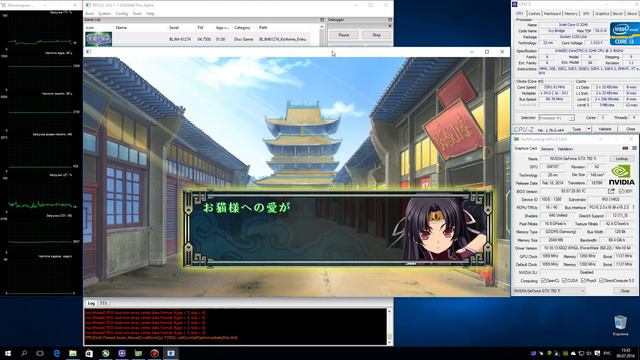Image resolution: width=640 pixels, height=360 pixels.
Task: Open File Explorer from the taskbar
Action: click(x=73, y=353)
